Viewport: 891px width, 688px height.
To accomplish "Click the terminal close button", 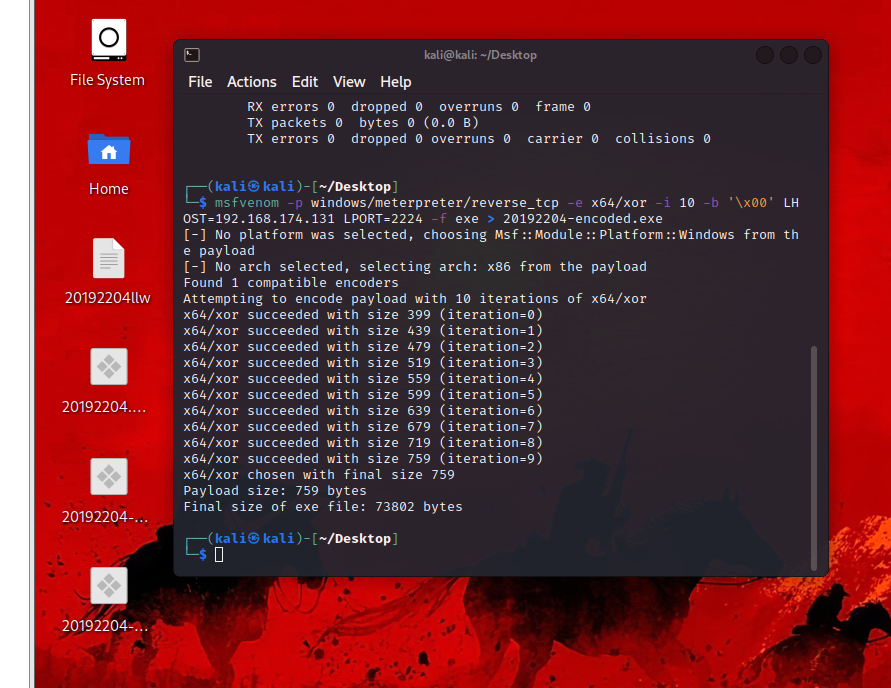I will point(813,55).
